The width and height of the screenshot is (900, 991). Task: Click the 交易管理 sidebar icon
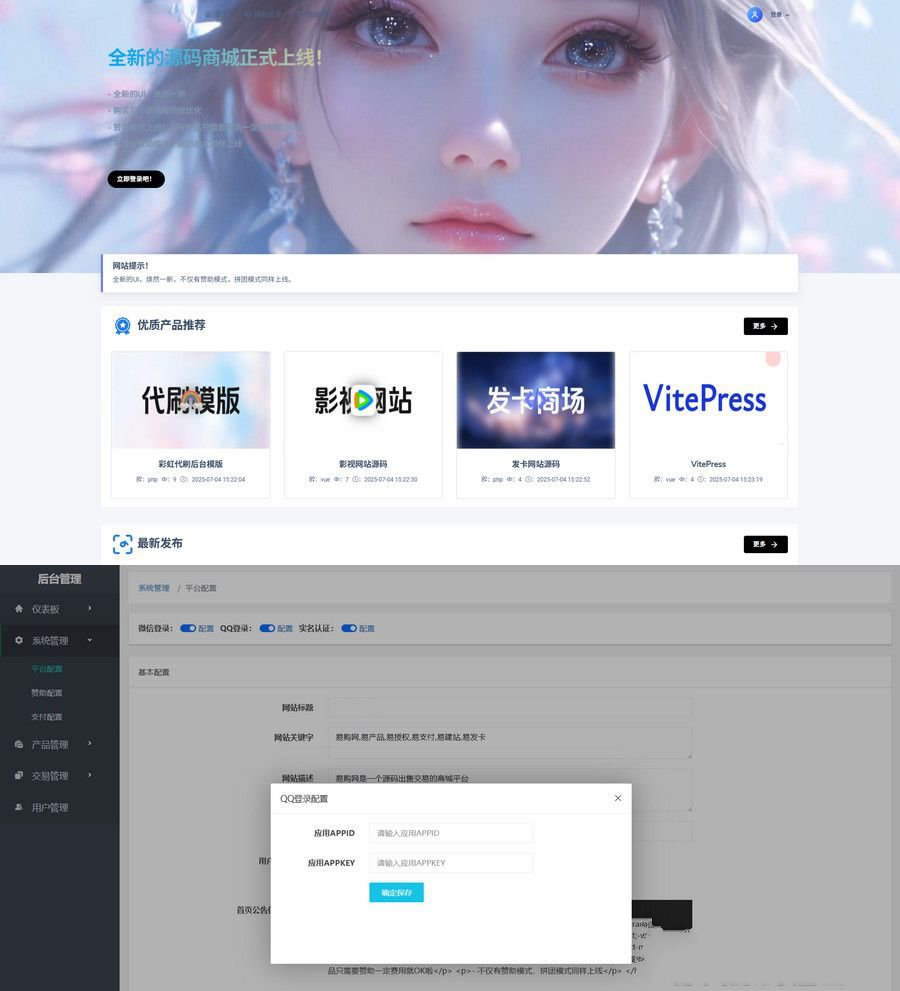(19, 776)
